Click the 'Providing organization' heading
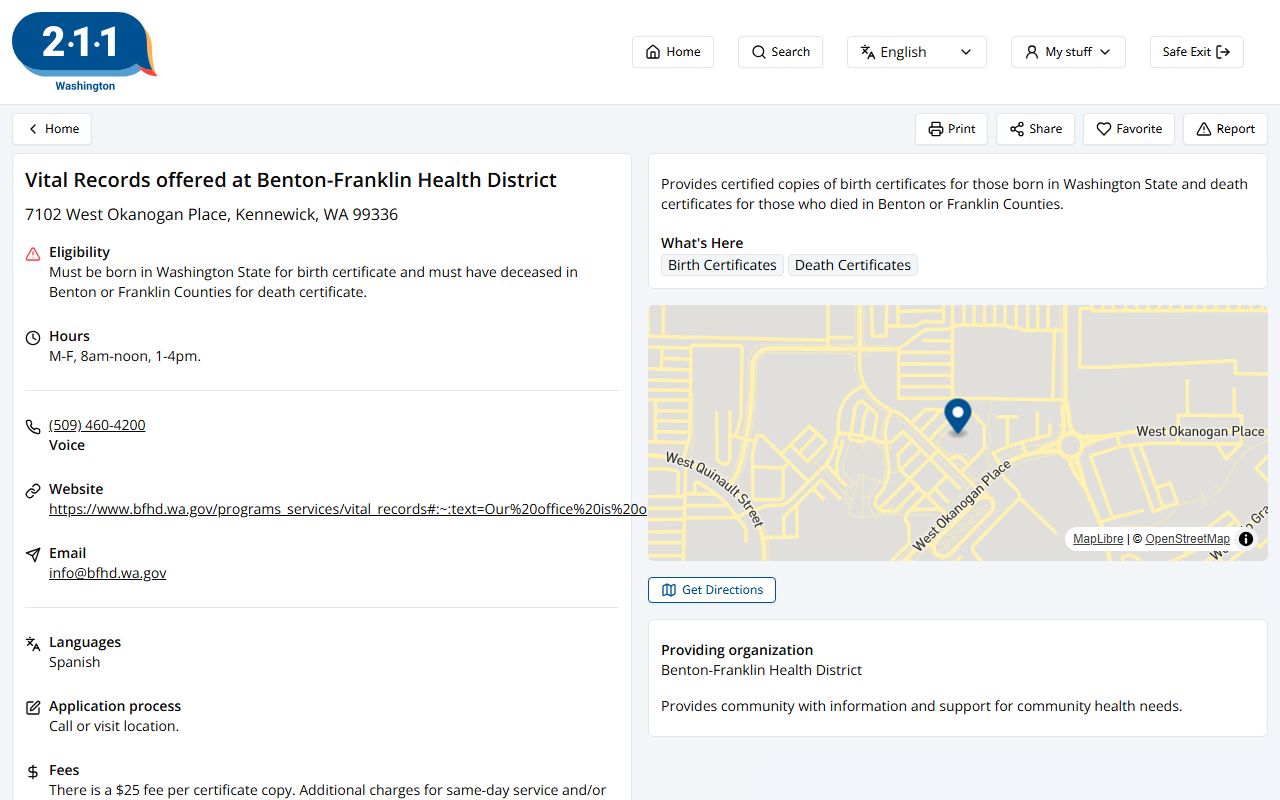The image size is (1280, 800). click(x=737, y=650)
